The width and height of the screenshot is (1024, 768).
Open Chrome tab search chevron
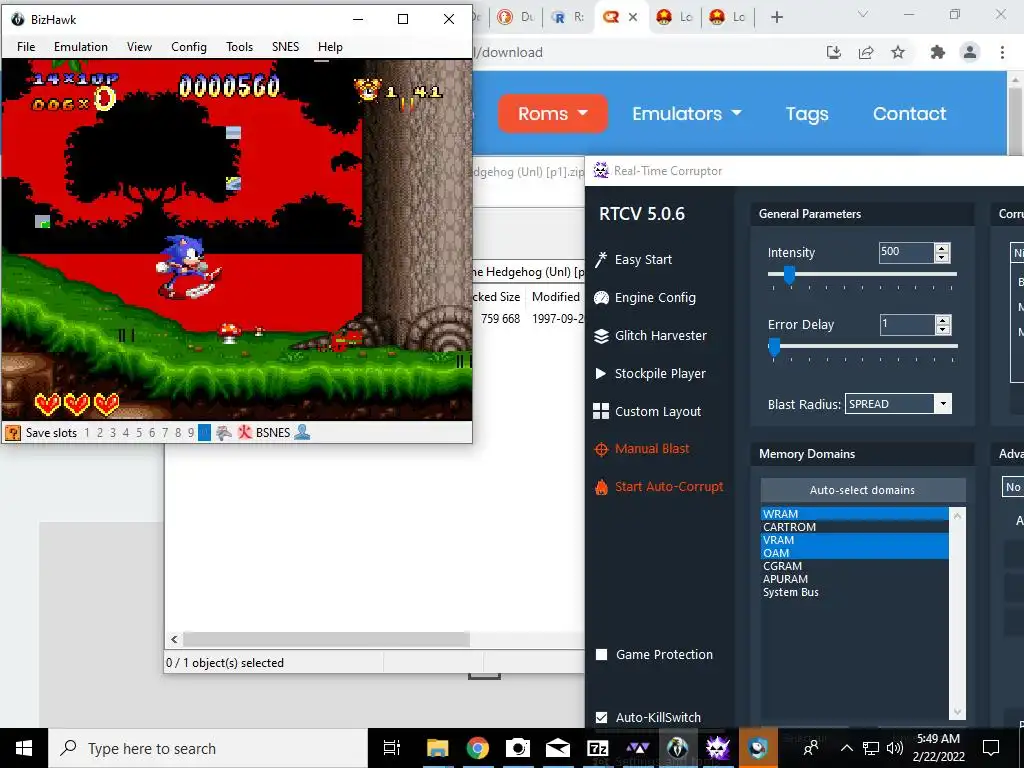click(863, 14)
